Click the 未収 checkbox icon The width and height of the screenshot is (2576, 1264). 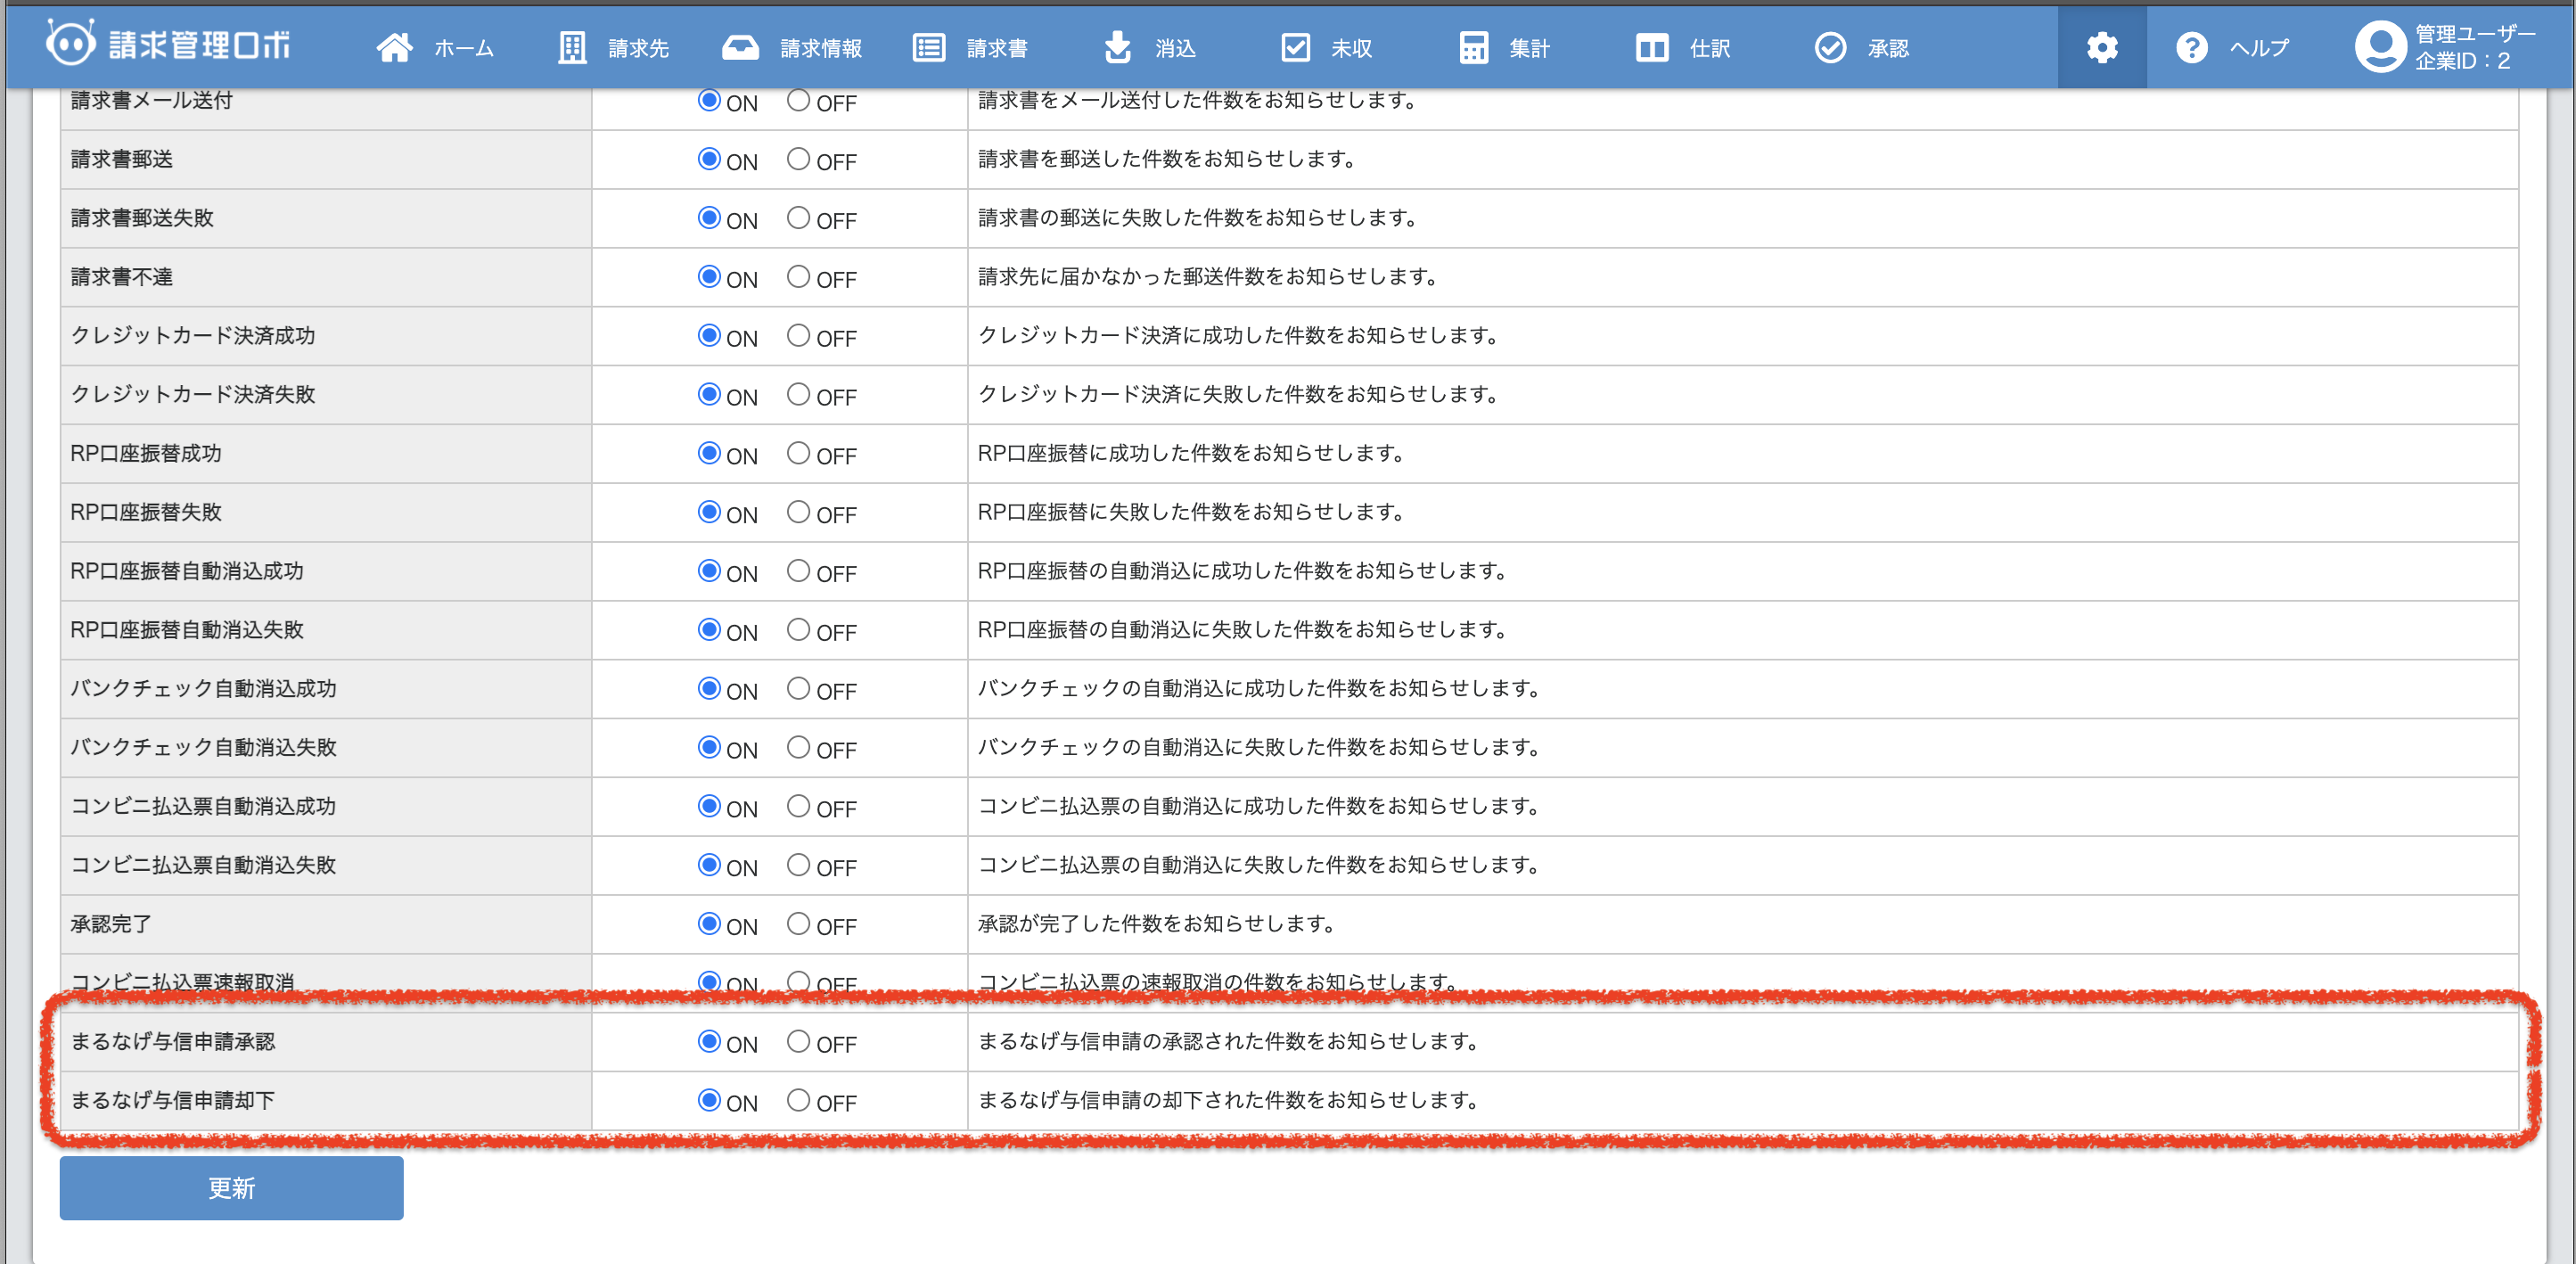point(1295,47)
